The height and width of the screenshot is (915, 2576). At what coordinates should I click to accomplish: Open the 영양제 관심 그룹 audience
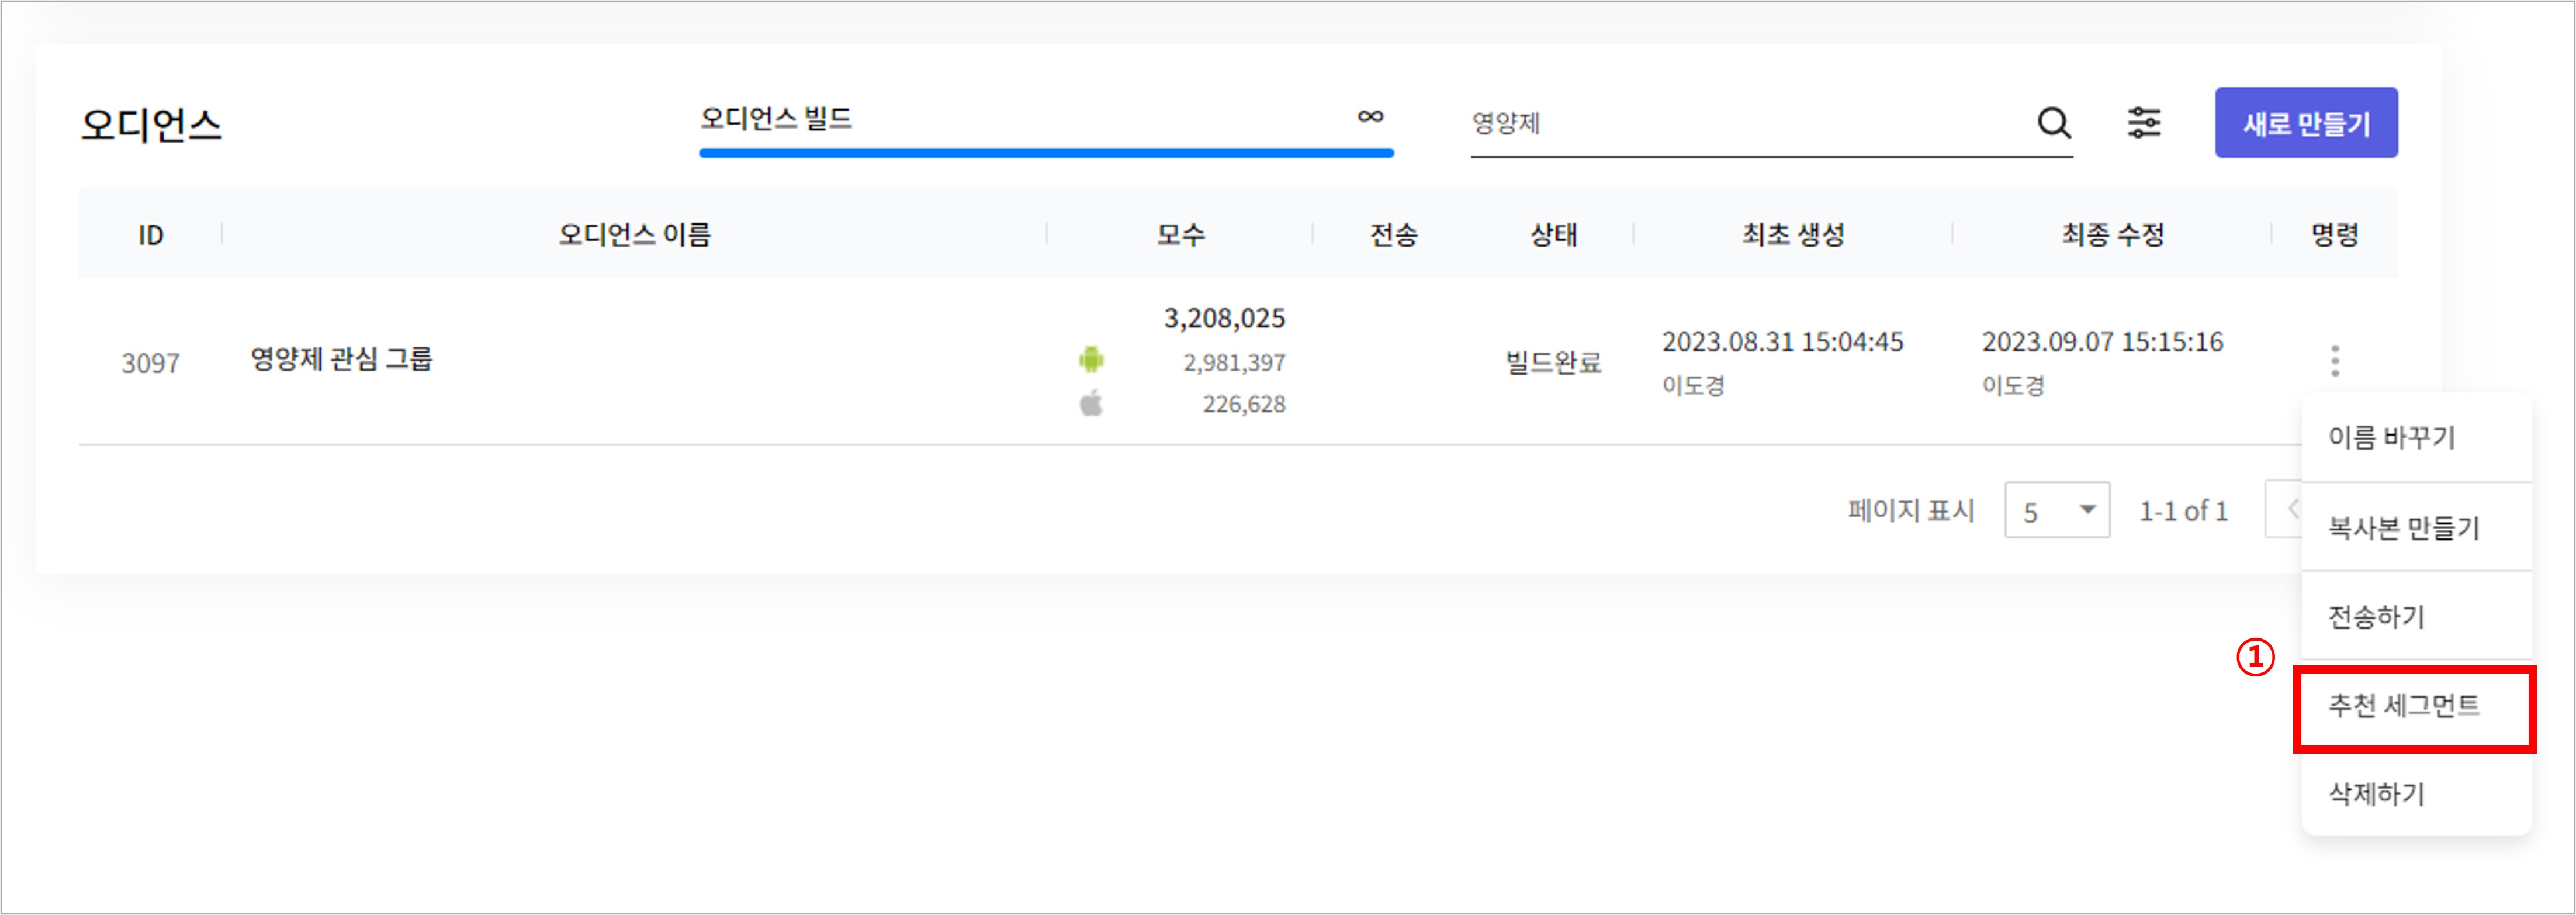341,359
